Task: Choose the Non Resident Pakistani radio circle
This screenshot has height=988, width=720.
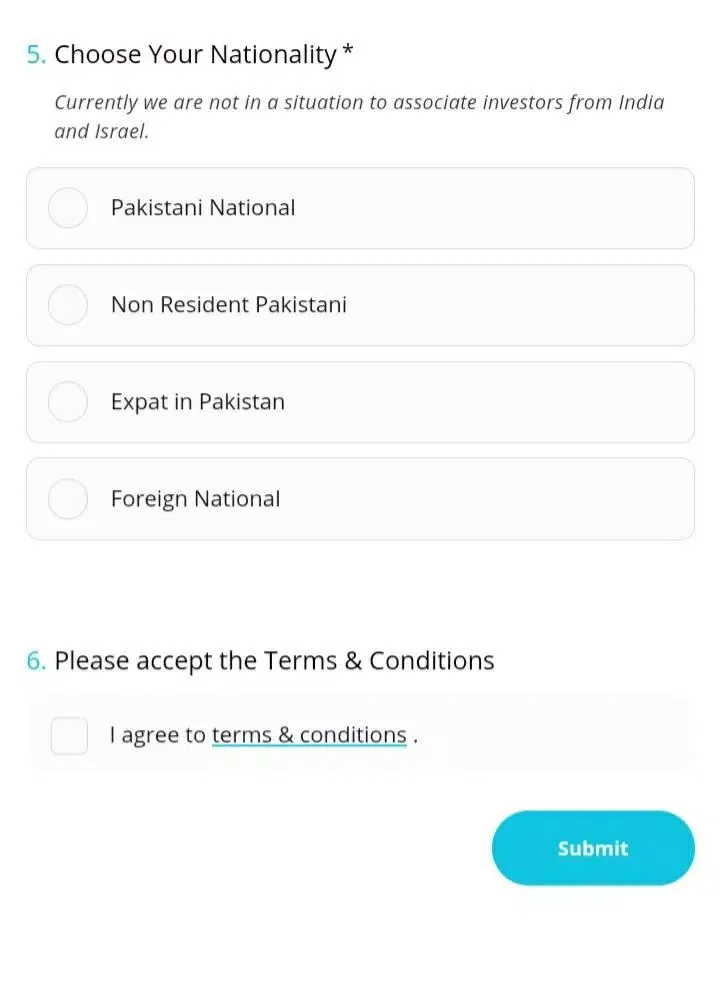Action: [x=68, y=305]
